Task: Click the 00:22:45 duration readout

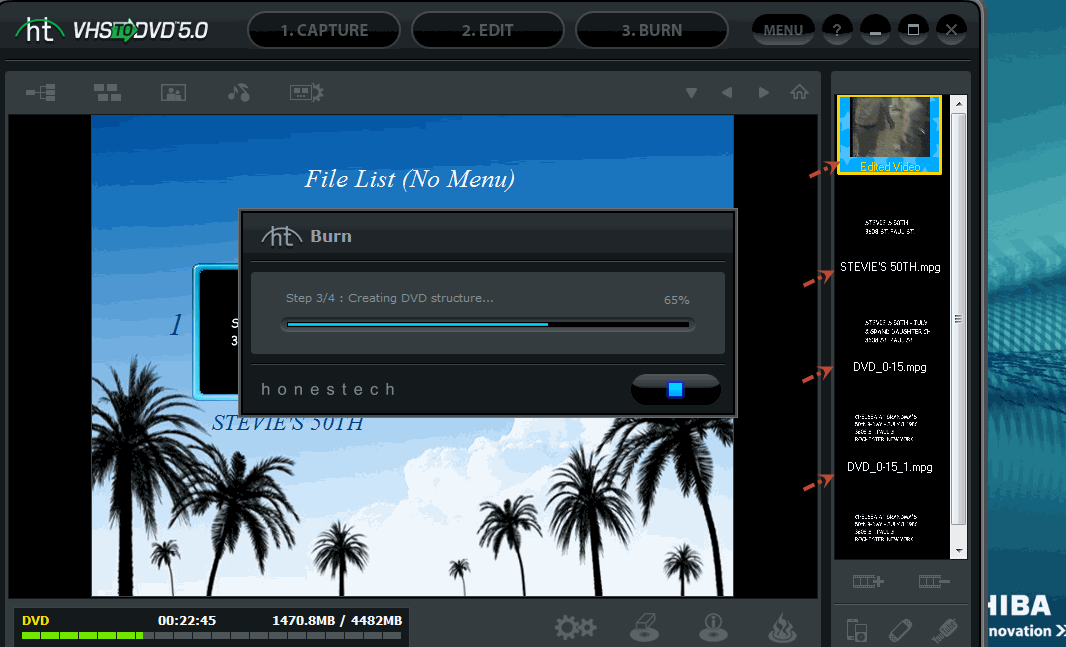Action: coord(187,620)
